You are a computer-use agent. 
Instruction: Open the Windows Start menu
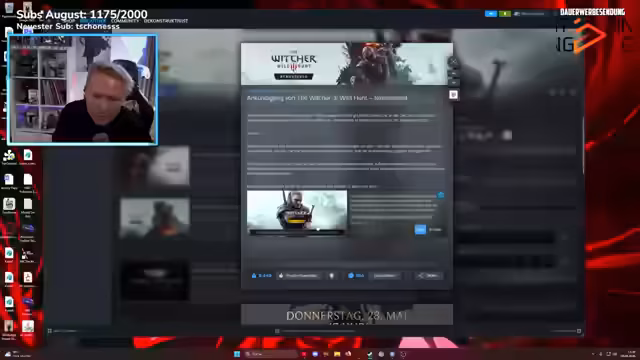click(237, 354)
